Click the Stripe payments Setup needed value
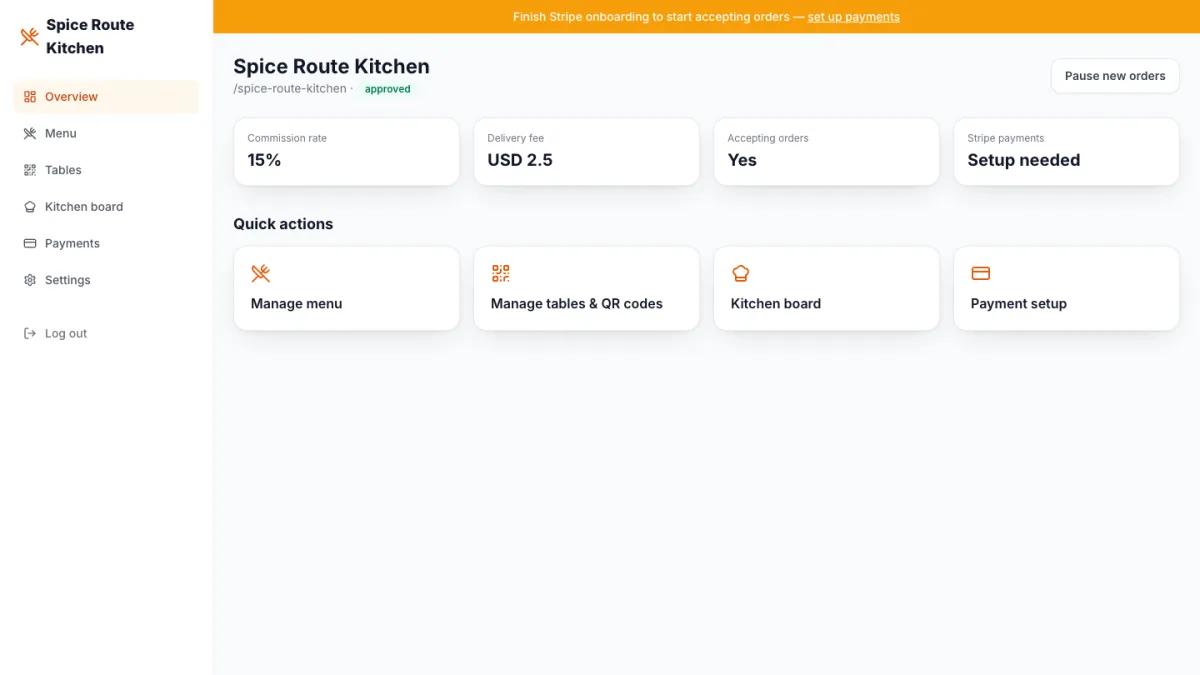The width and height of the screenshot is (1200, 675). tap(1024, 160)
